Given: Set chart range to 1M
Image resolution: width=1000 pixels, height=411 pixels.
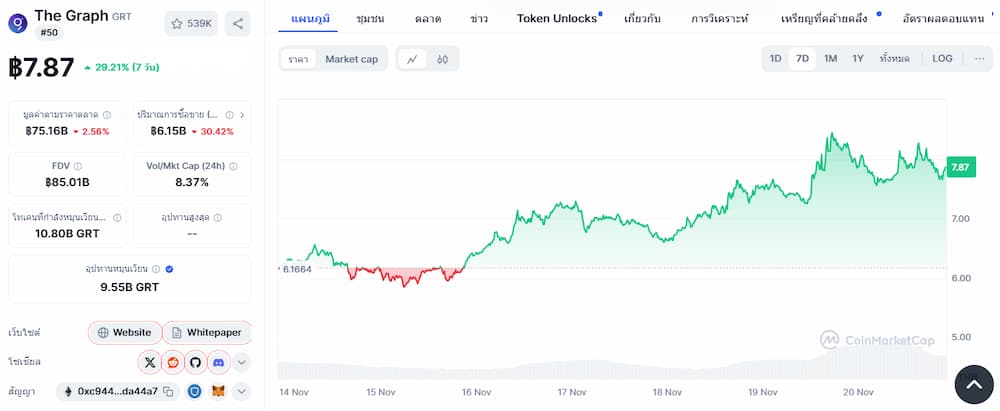Looking at the screenshot, I should click(830, 59).
